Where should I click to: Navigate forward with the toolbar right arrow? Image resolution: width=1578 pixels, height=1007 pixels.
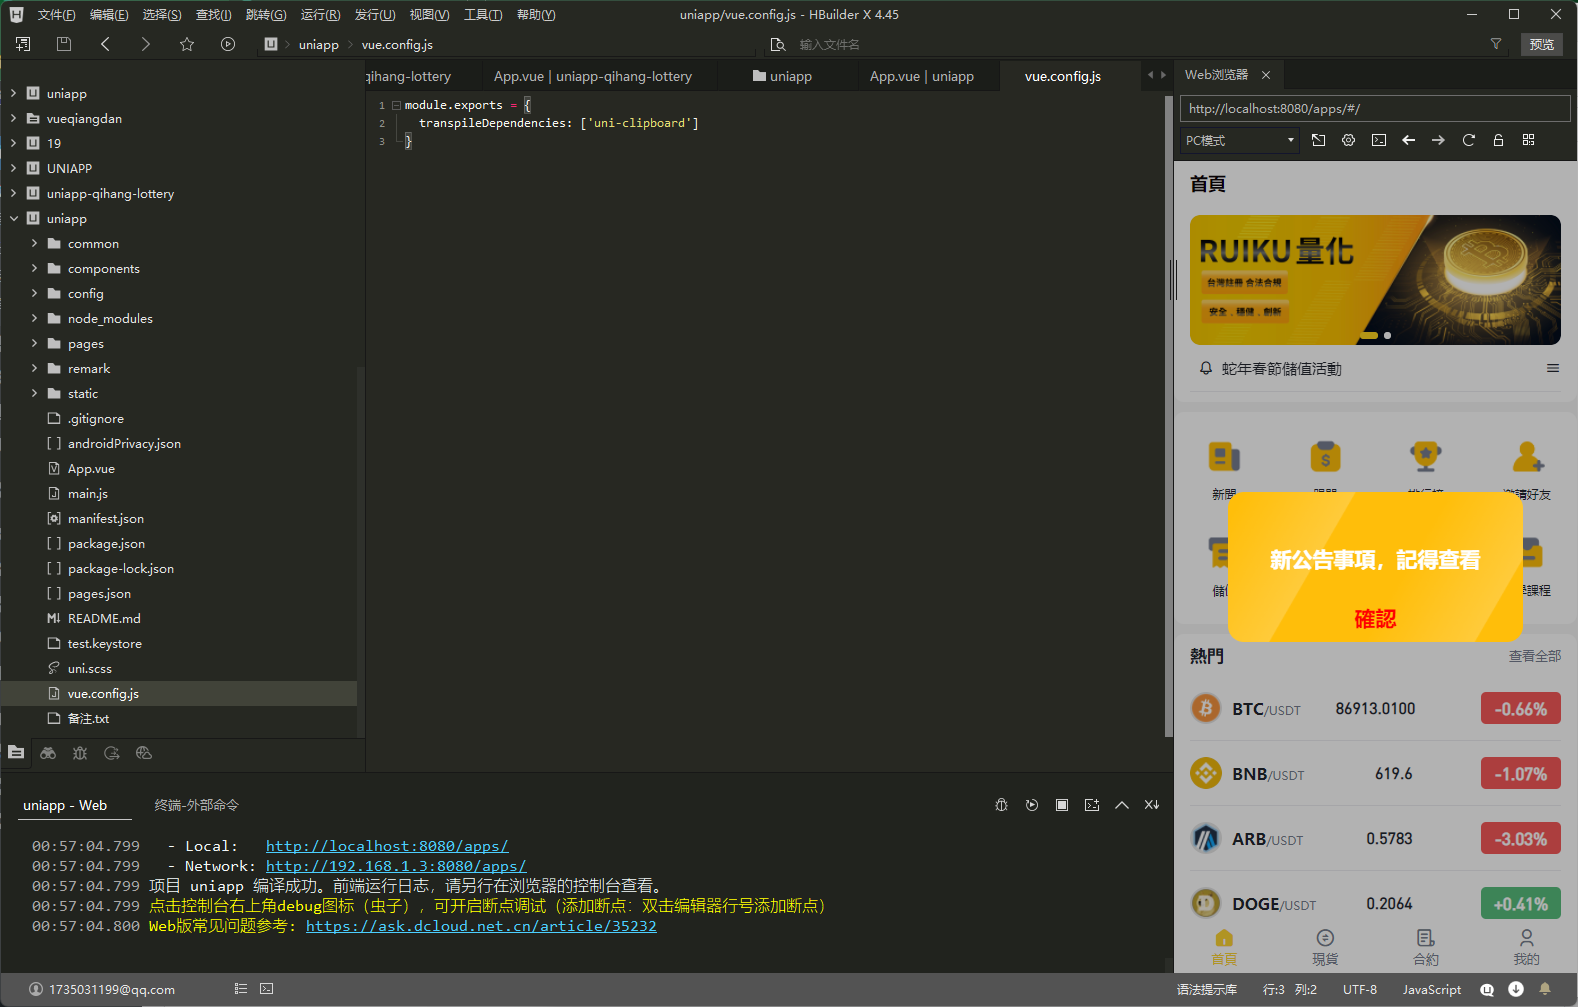[x=146, y=44]
